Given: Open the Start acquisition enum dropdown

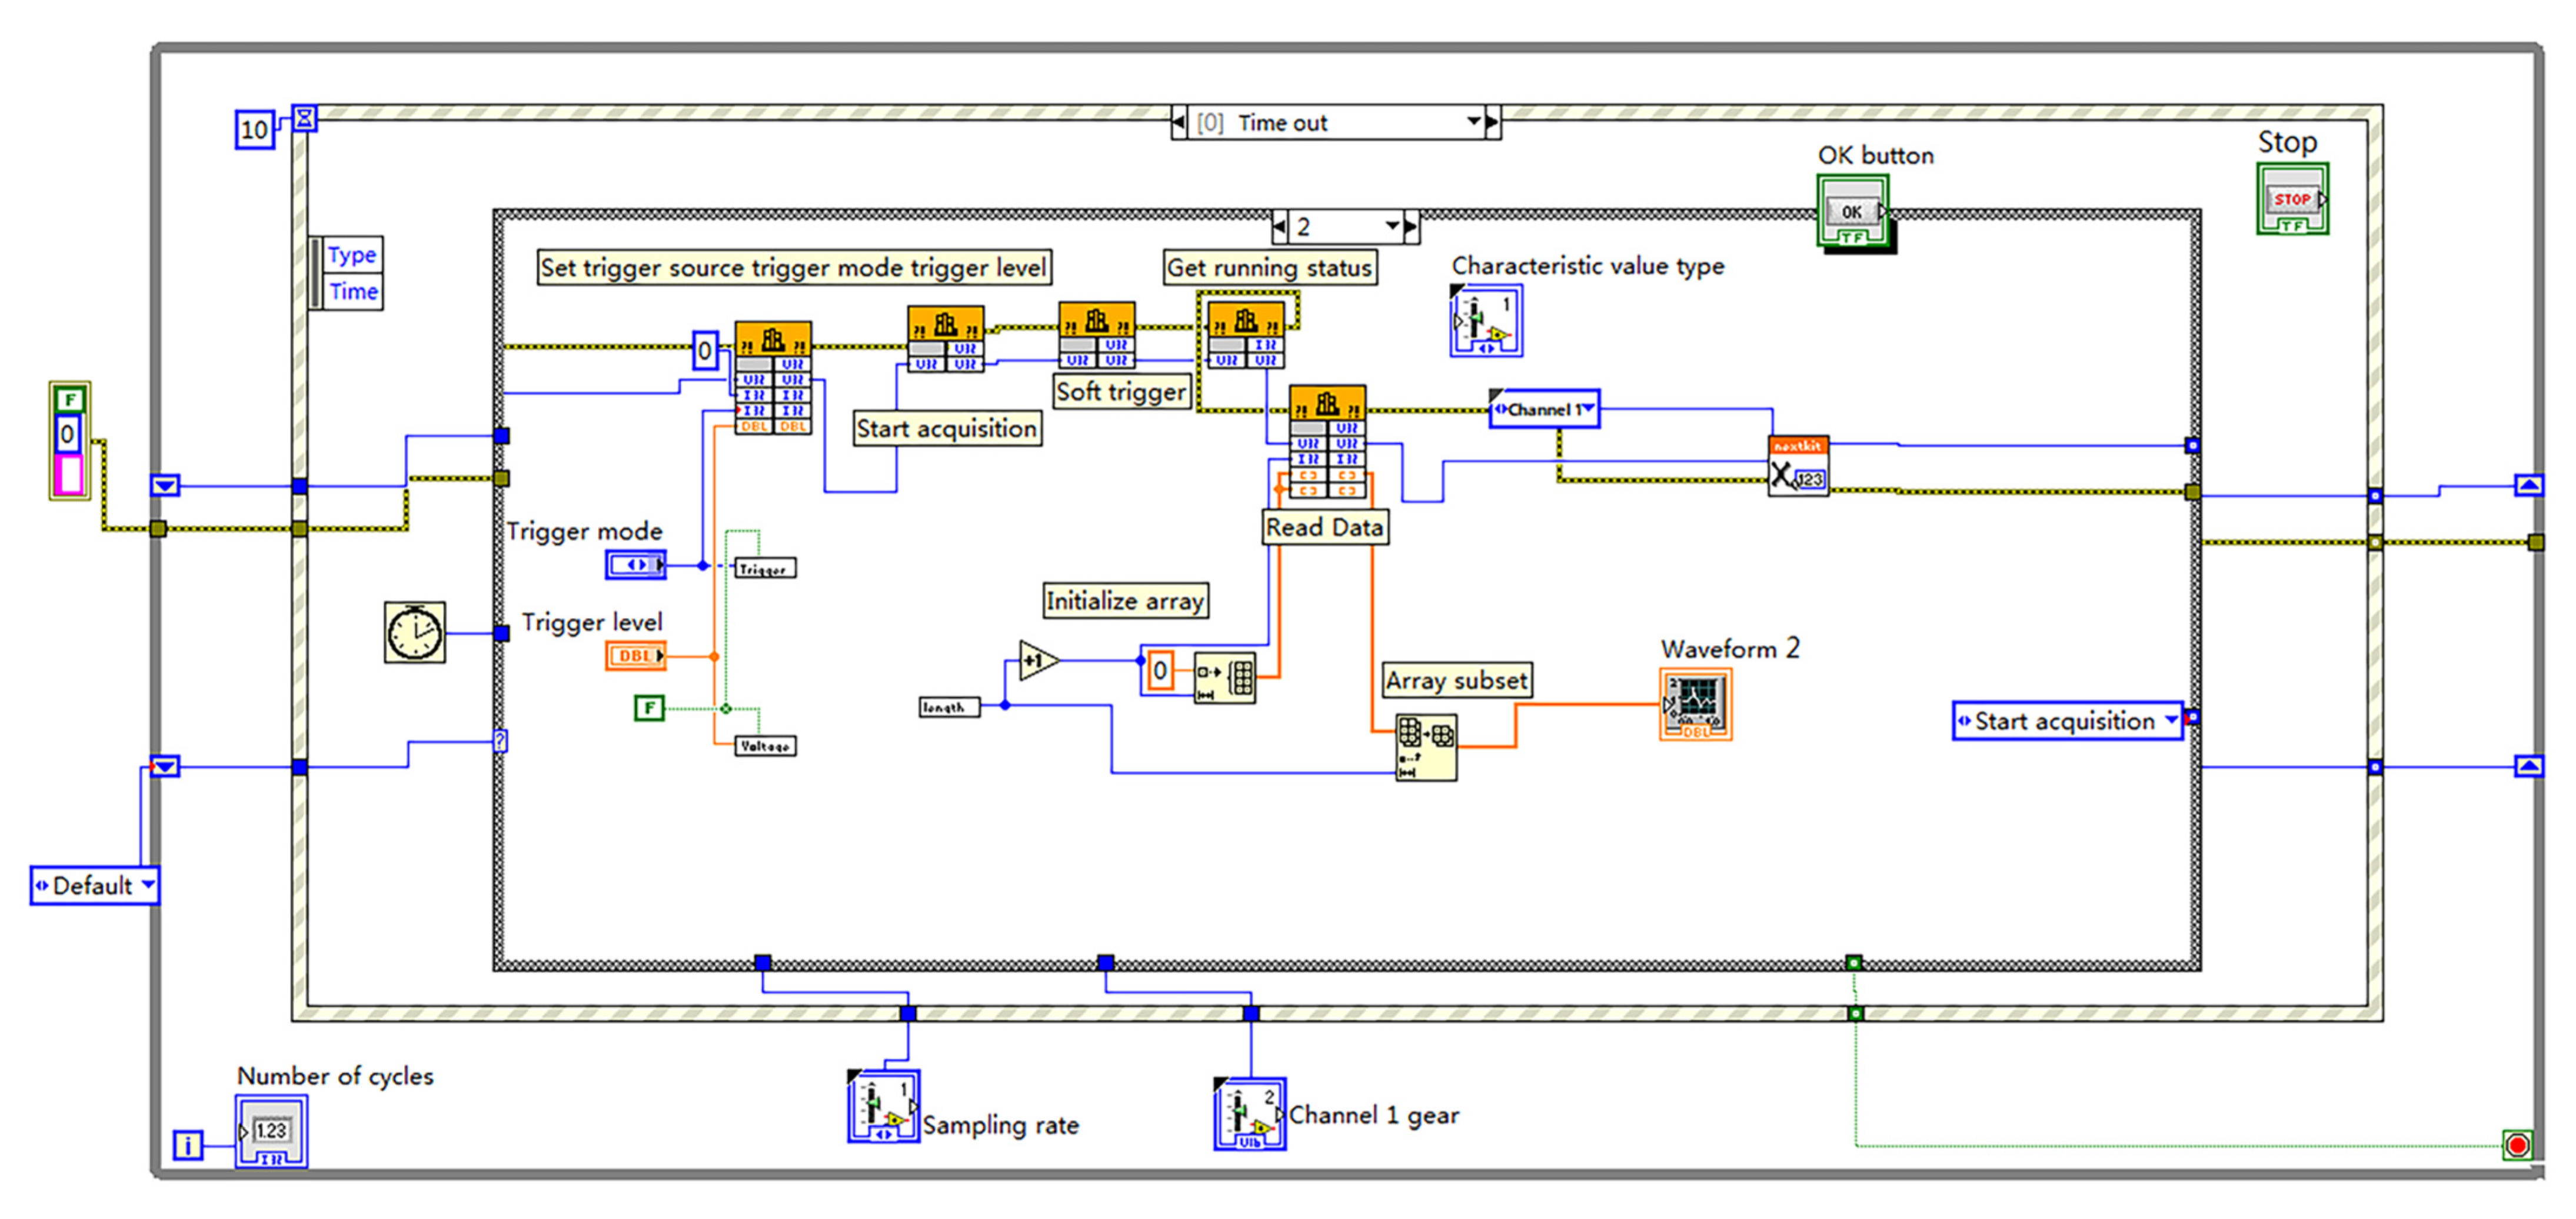Looking at the screenshot, I should tap(2171, 720).
